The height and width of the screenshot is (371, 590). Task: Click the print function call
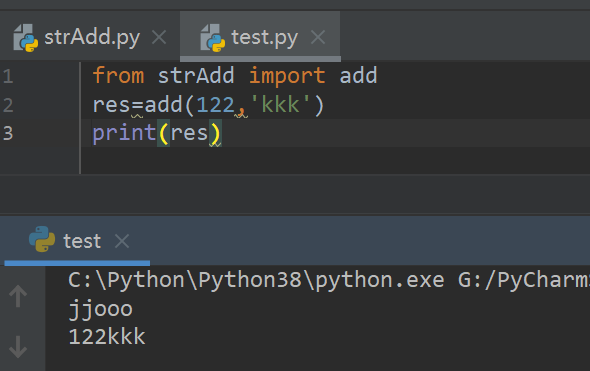(125, 133)
